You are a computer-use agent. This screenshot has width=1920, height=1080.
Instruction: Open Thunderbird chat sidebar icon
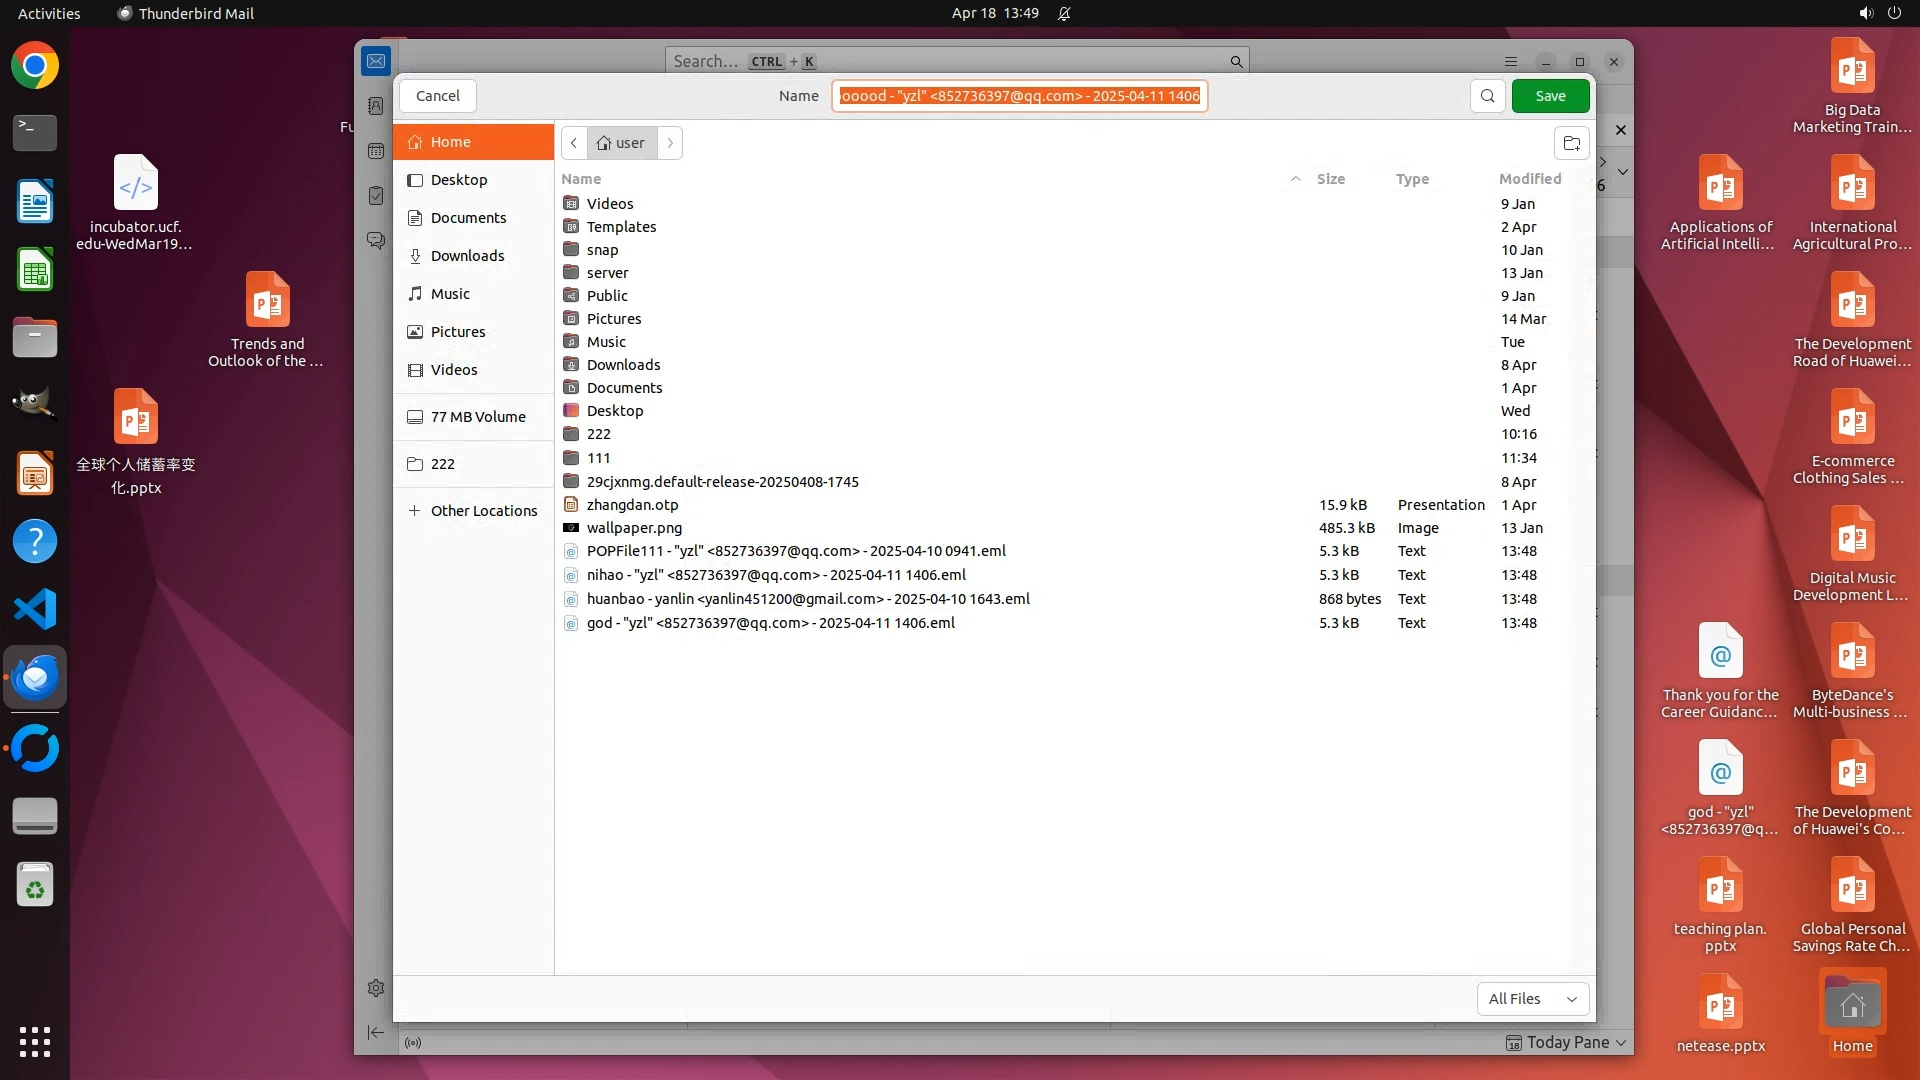(x=376, y=241)
